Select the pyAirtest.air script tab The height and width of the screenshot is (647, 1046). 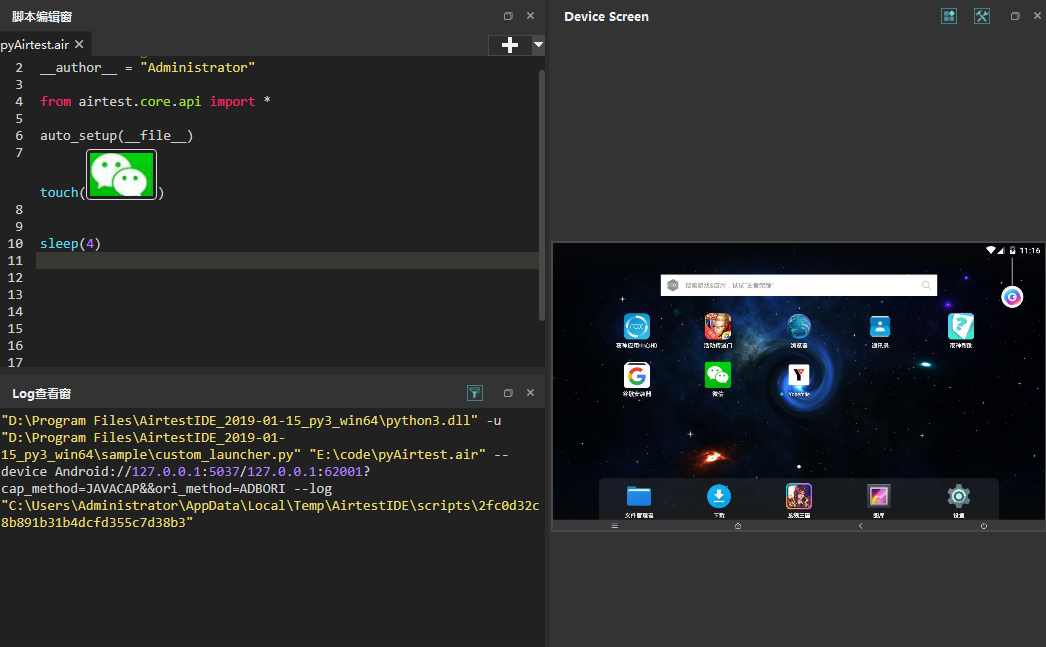35,45
